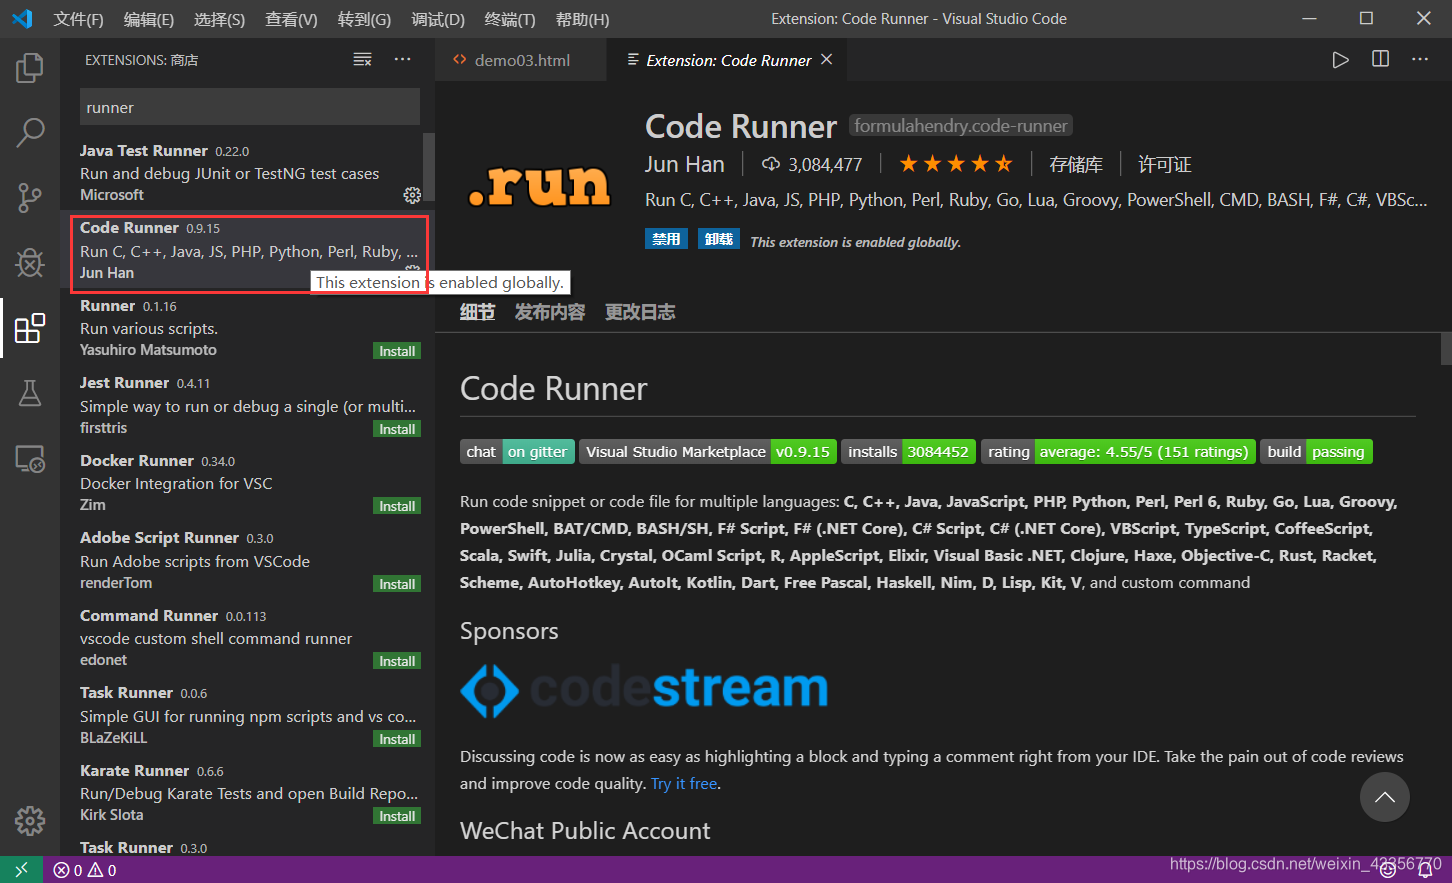Switch to Extension: Code Runner tab
This screenshot has height=883, width=1452.
tap(728, 60)
